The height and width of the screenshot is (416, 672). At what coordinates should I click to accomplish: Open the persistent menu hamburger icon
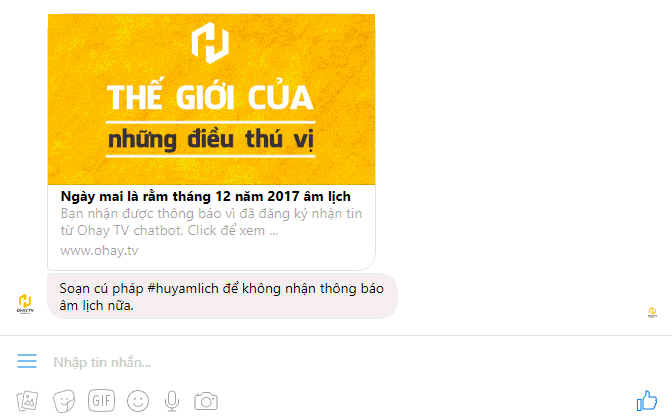coord(27,361)
